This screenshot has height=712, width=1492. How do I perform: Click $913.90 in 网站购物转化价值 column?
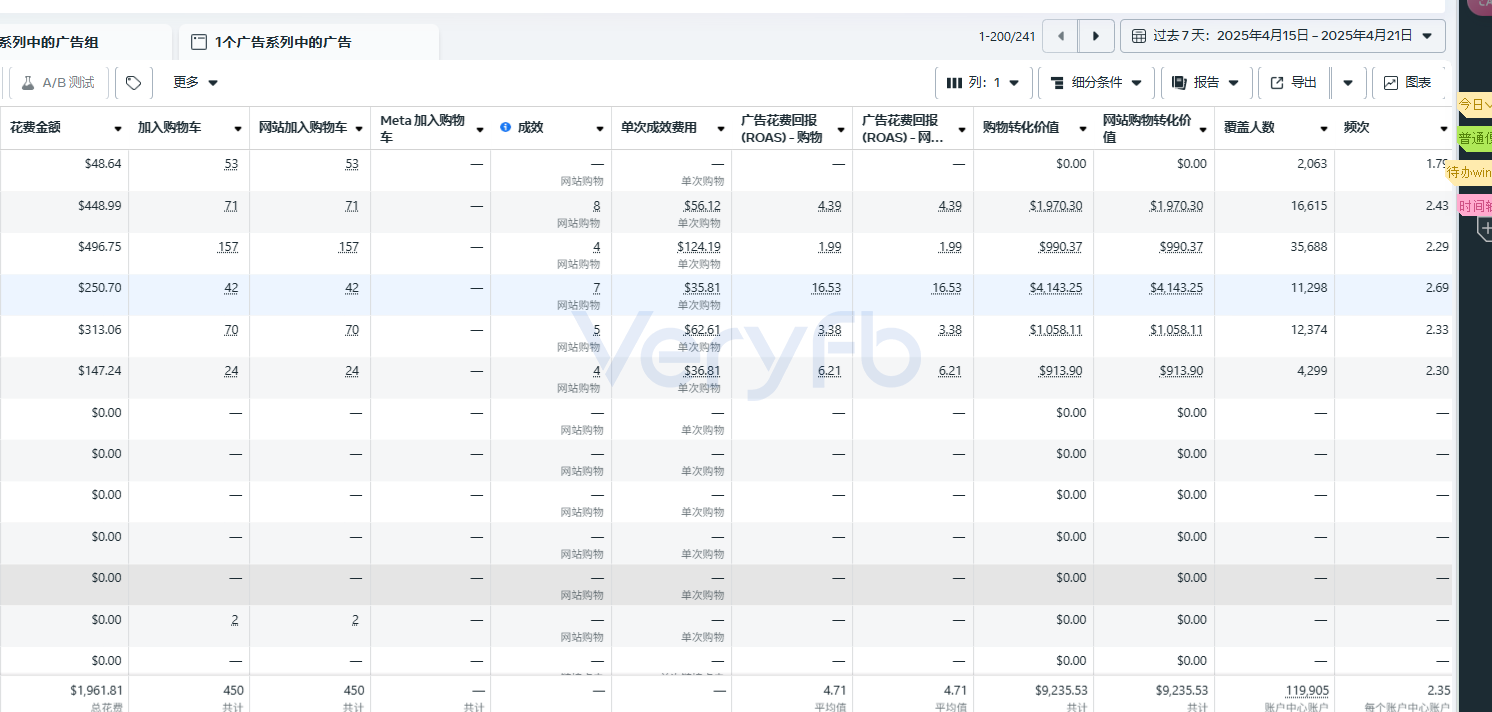coord(1182,371)
